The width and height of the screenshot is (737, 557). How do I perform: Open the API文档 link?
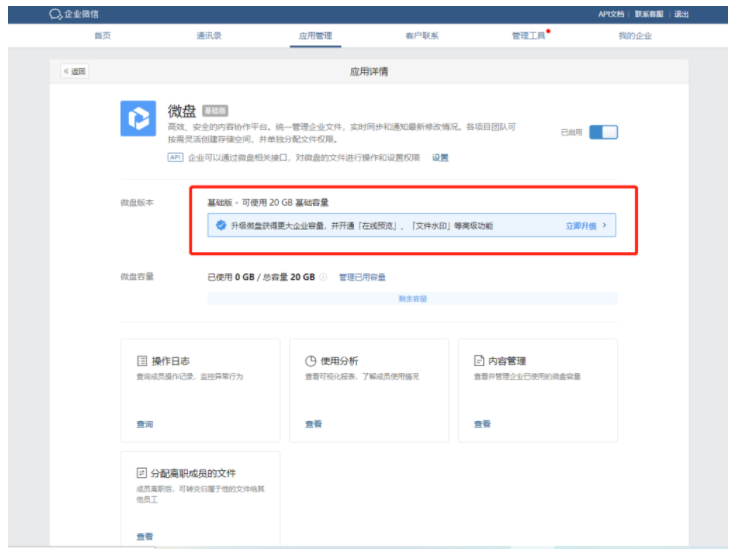point(611,14)
